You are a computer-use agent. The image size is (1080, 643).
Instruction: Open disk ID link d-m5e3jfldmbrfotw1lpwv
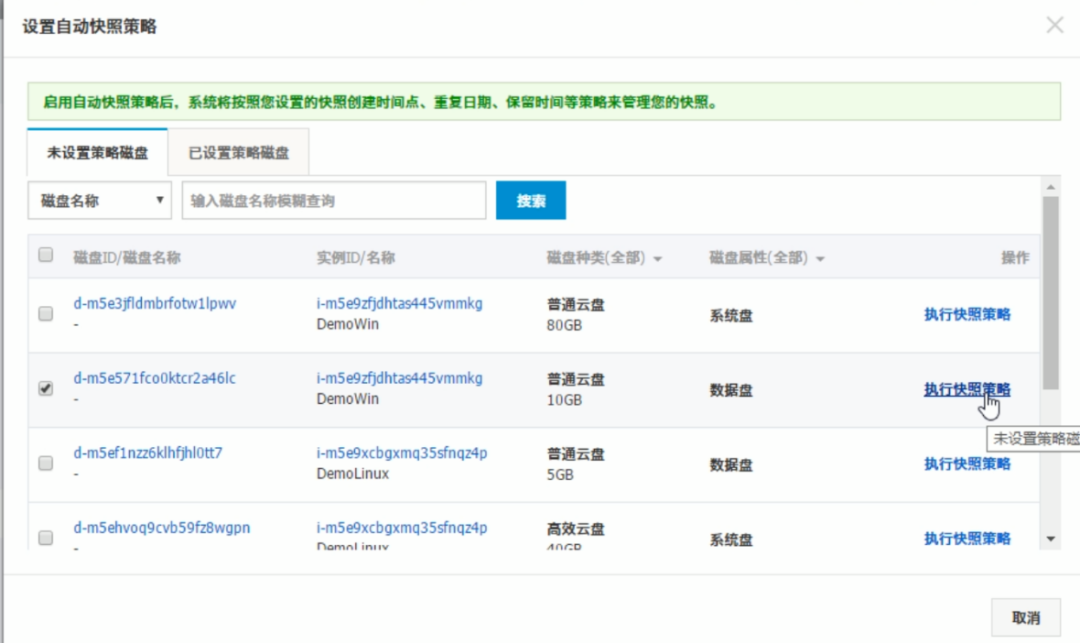[155, 304]
